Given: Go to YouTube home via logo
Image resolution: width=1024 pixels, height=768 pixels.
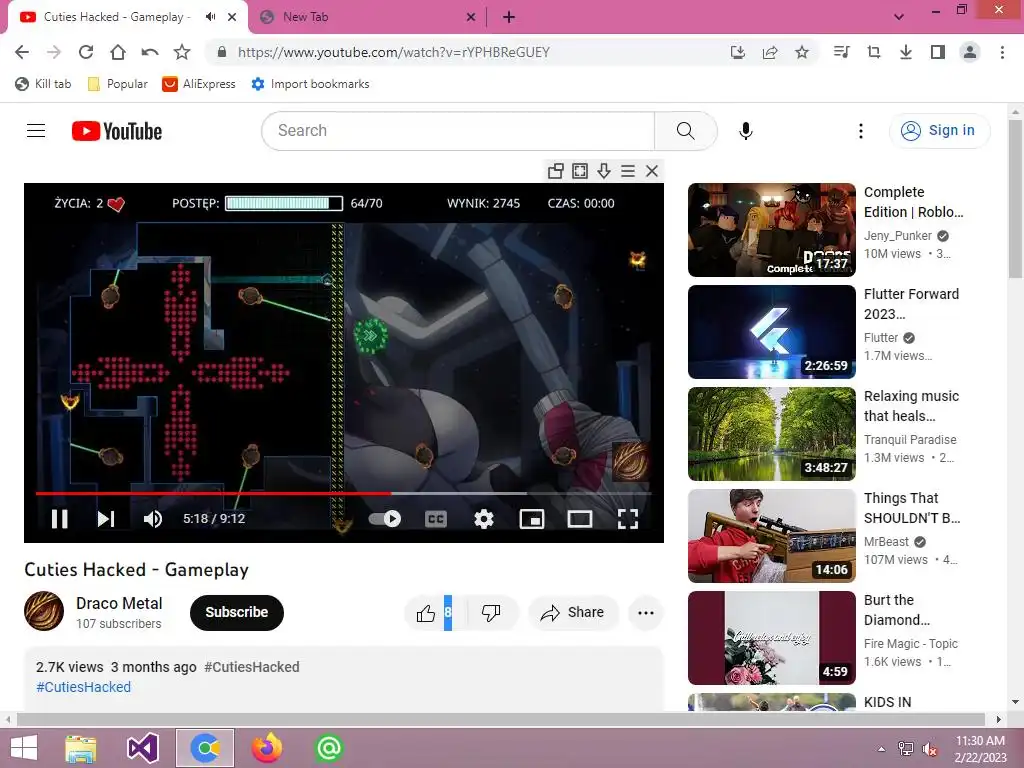Looking at the screenshot, I should (117, 131).
